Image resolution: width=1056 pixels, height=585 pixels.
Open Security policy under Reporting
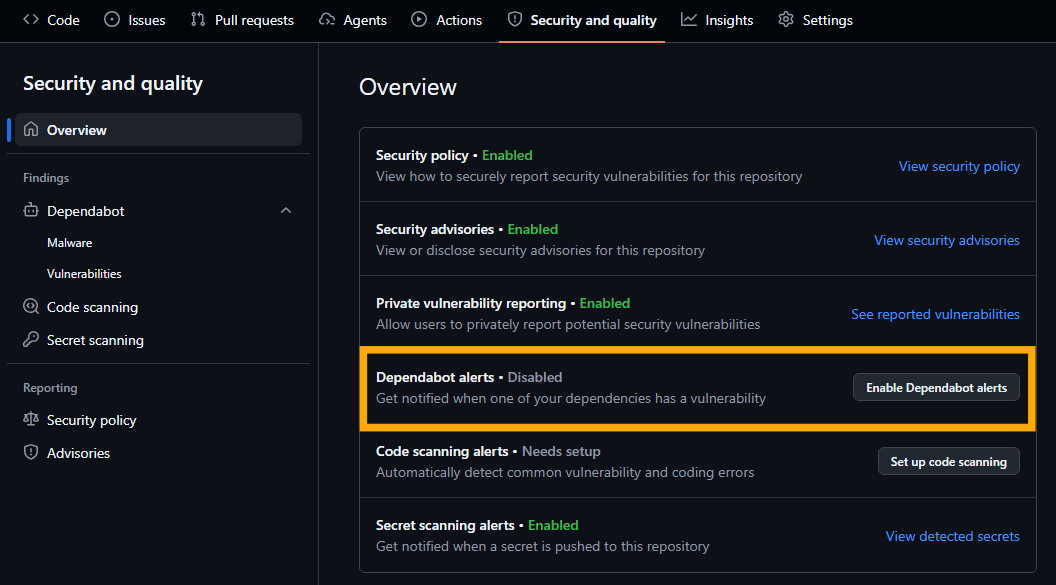pyautogui.click(x=92, y=420)
